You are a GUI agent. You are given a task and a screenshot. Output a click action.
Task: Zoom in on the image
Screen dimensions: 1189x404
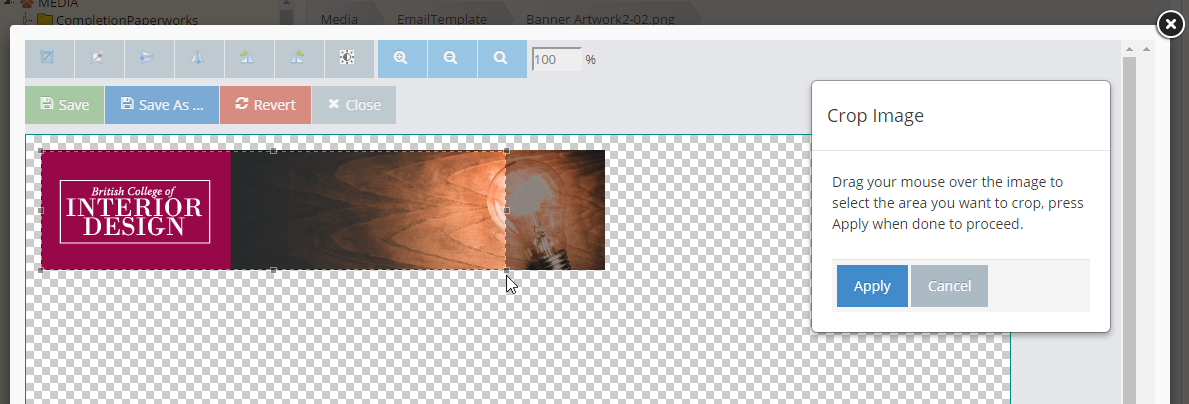pyautogui.click(x=402, y=58)
